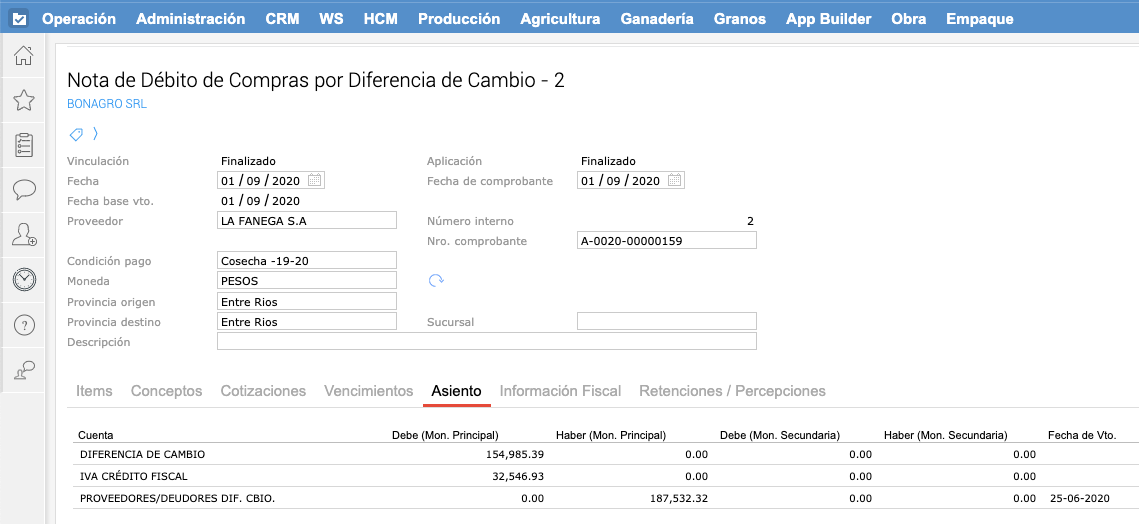
Task: Click the tag icon under BONAGRO SRL
Action: coord(76,134)
